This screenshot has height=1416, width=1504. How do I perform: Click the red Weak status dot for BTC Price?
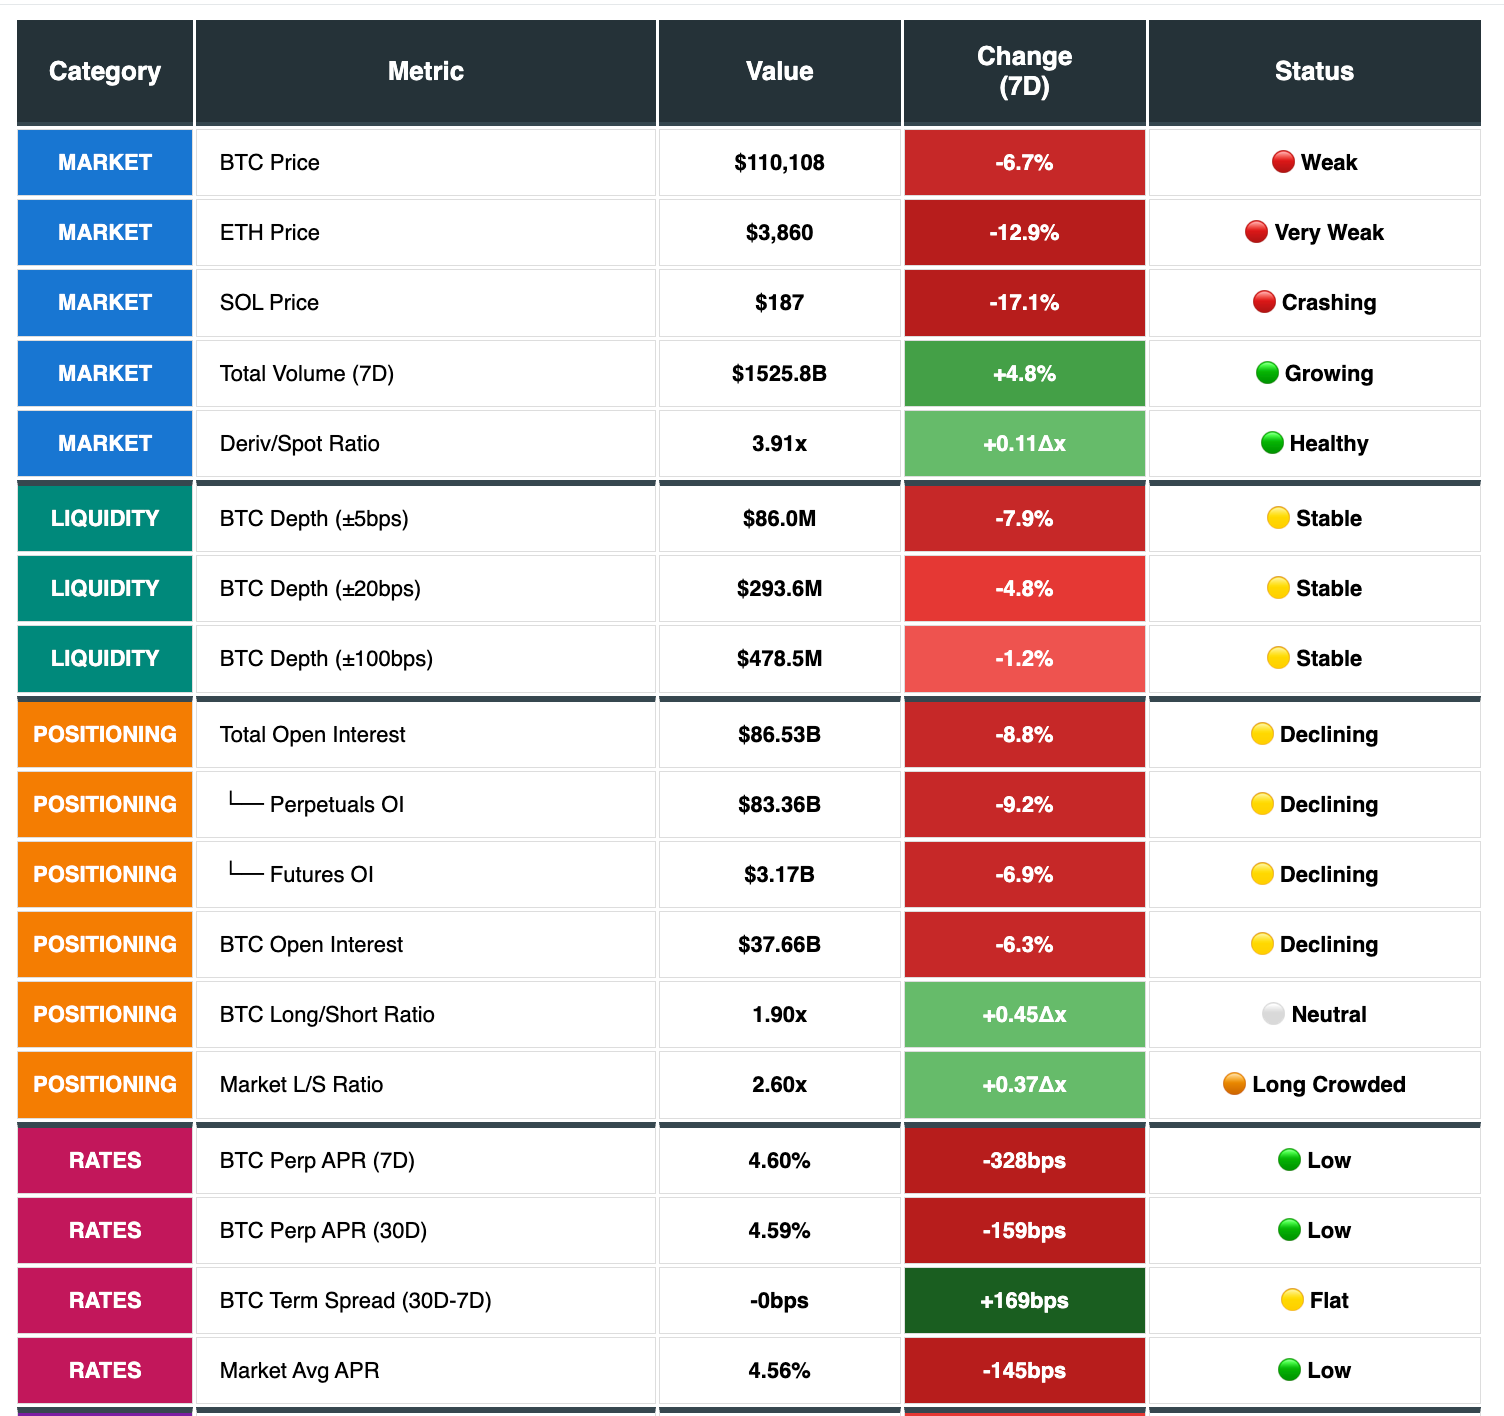point(1282,162)
